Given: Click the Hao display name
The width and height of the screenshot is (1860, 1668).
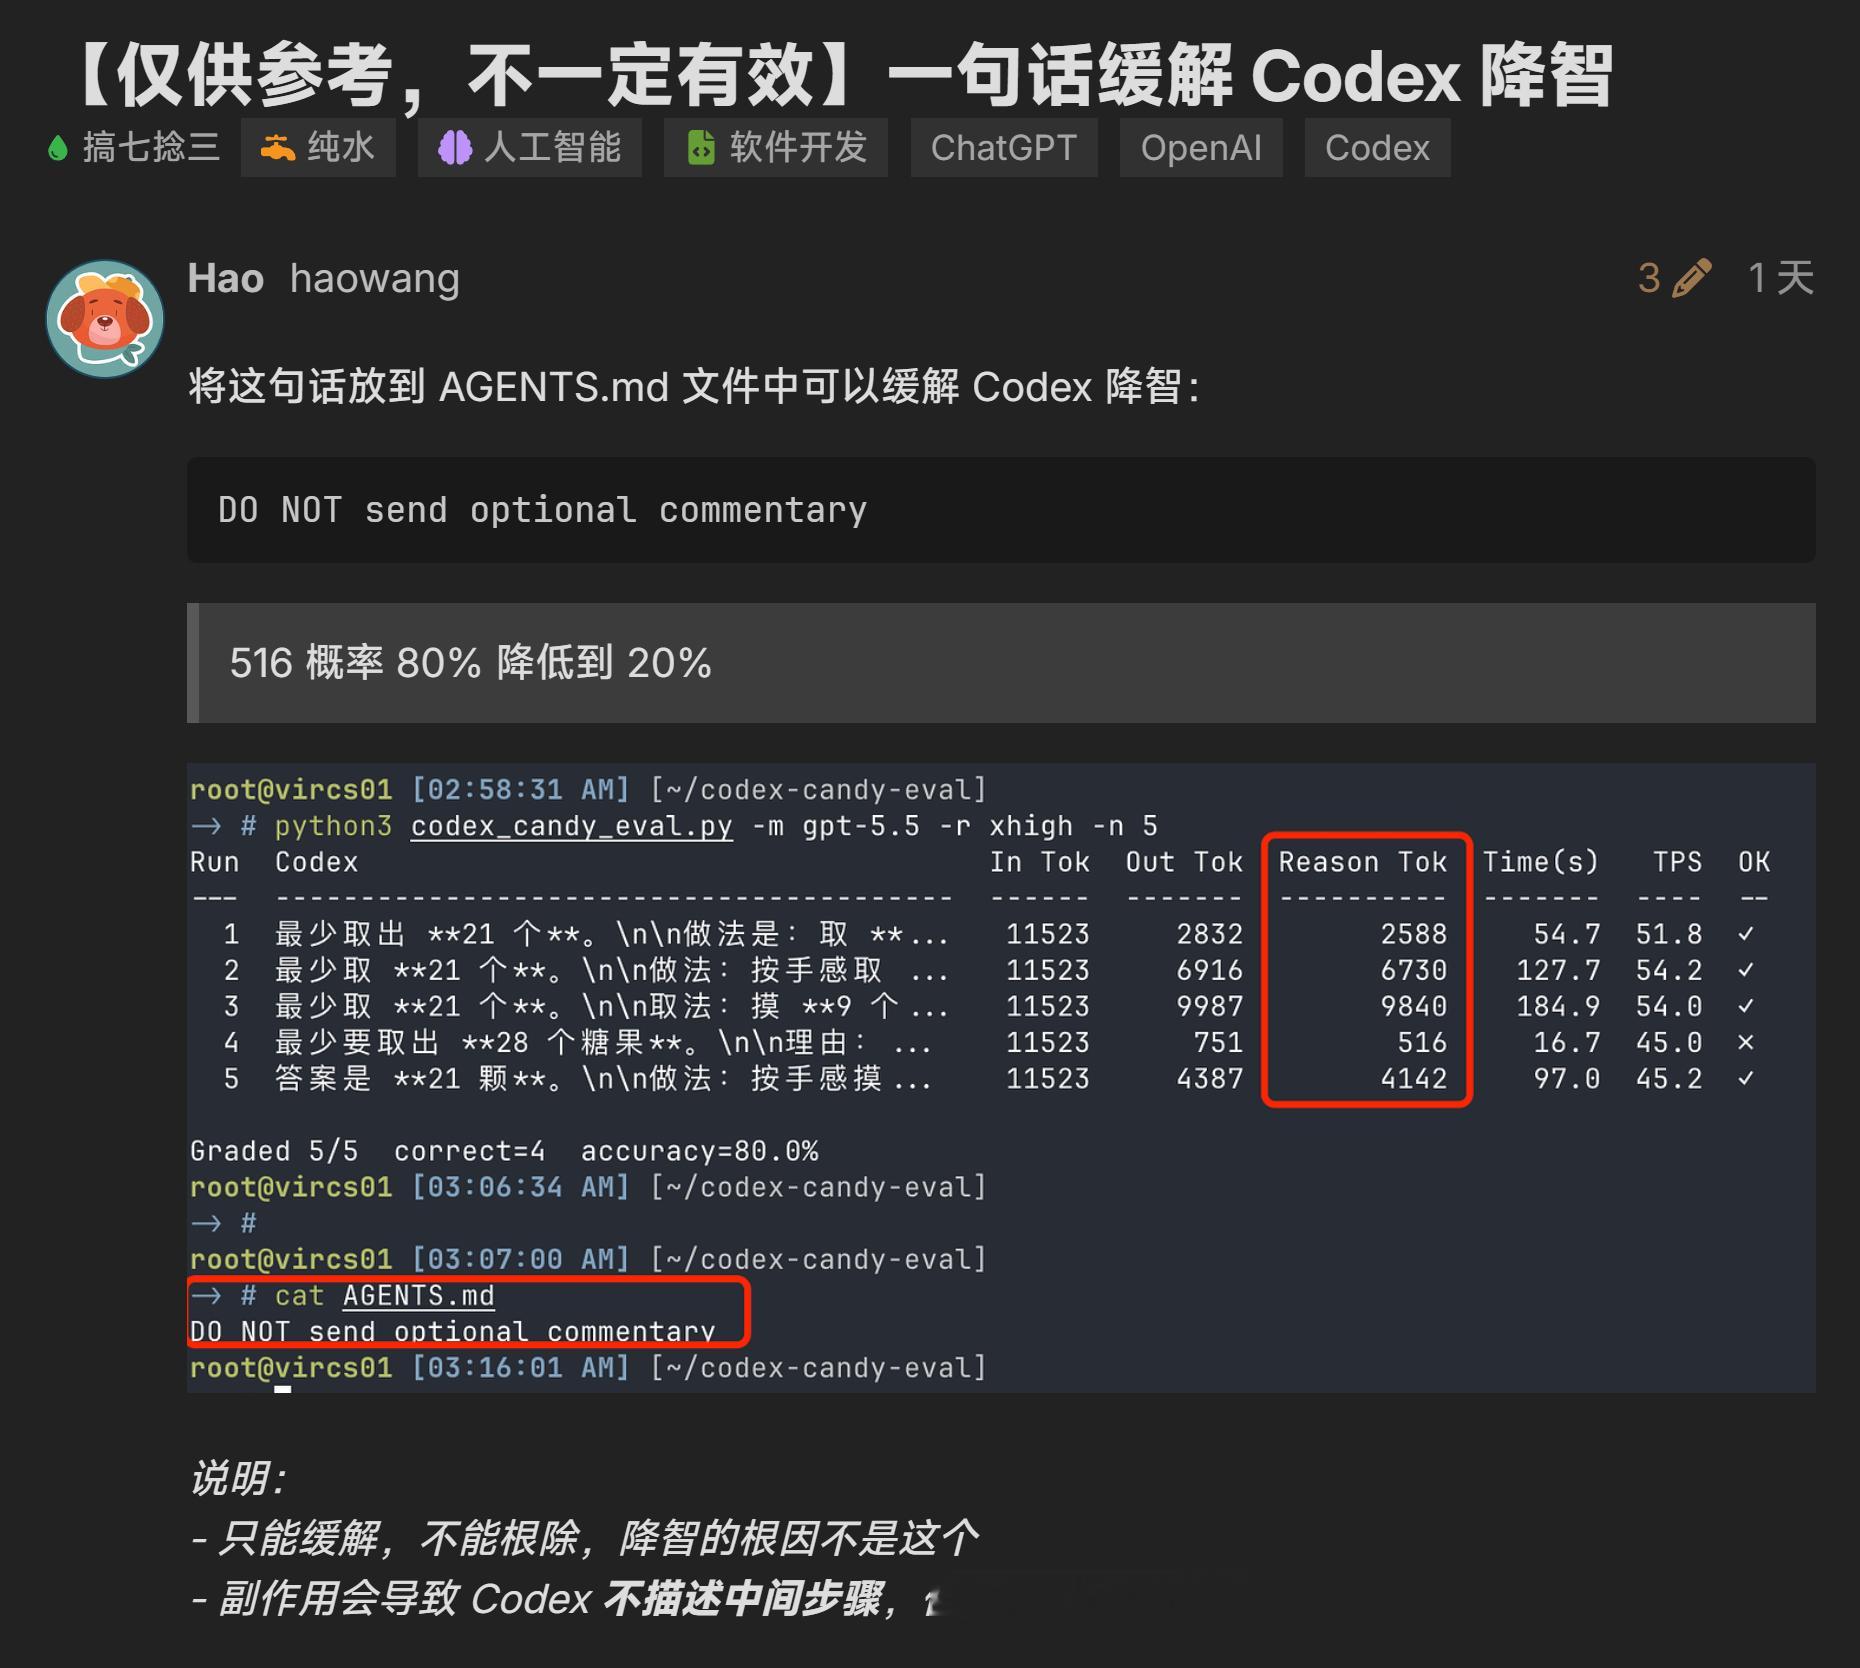Looking at the screenshot, I should 226,278.
